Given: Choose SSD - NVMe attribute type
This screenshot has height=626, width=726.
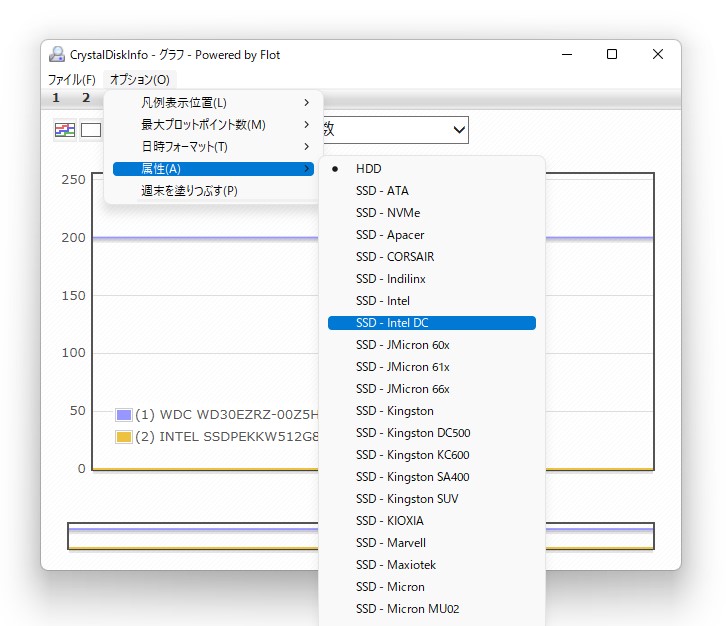Looking at the screenshot, I should click(x=432, y=213).
